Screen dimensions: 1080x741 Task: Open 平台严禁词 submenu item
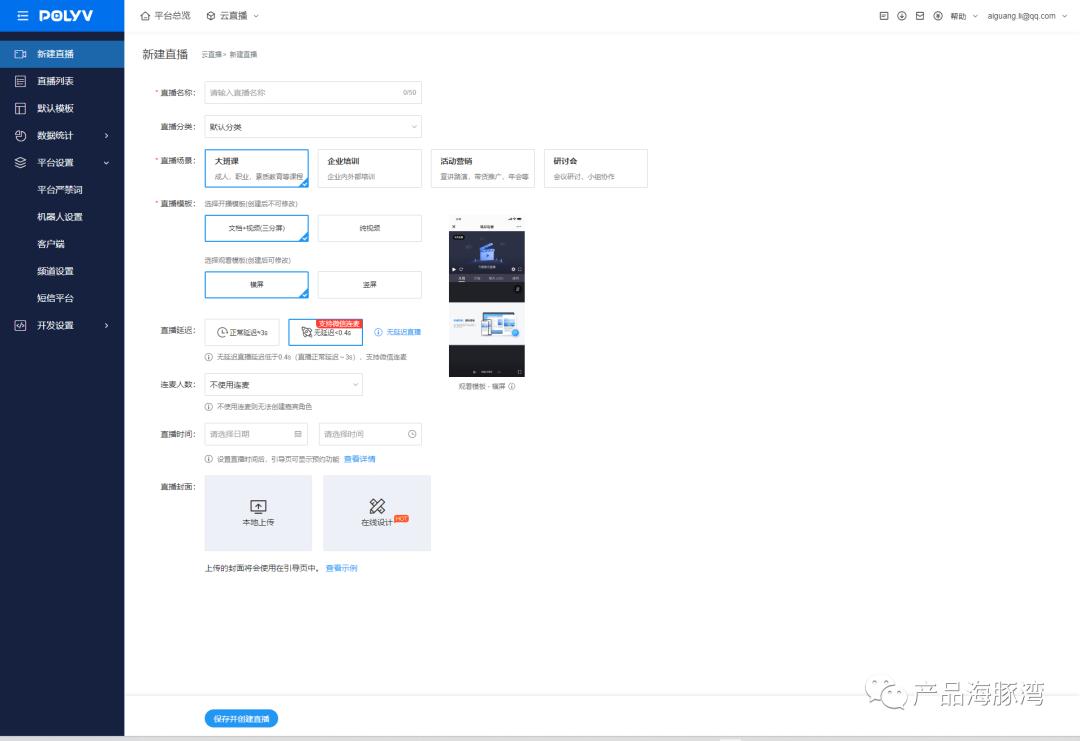[62, 189]
